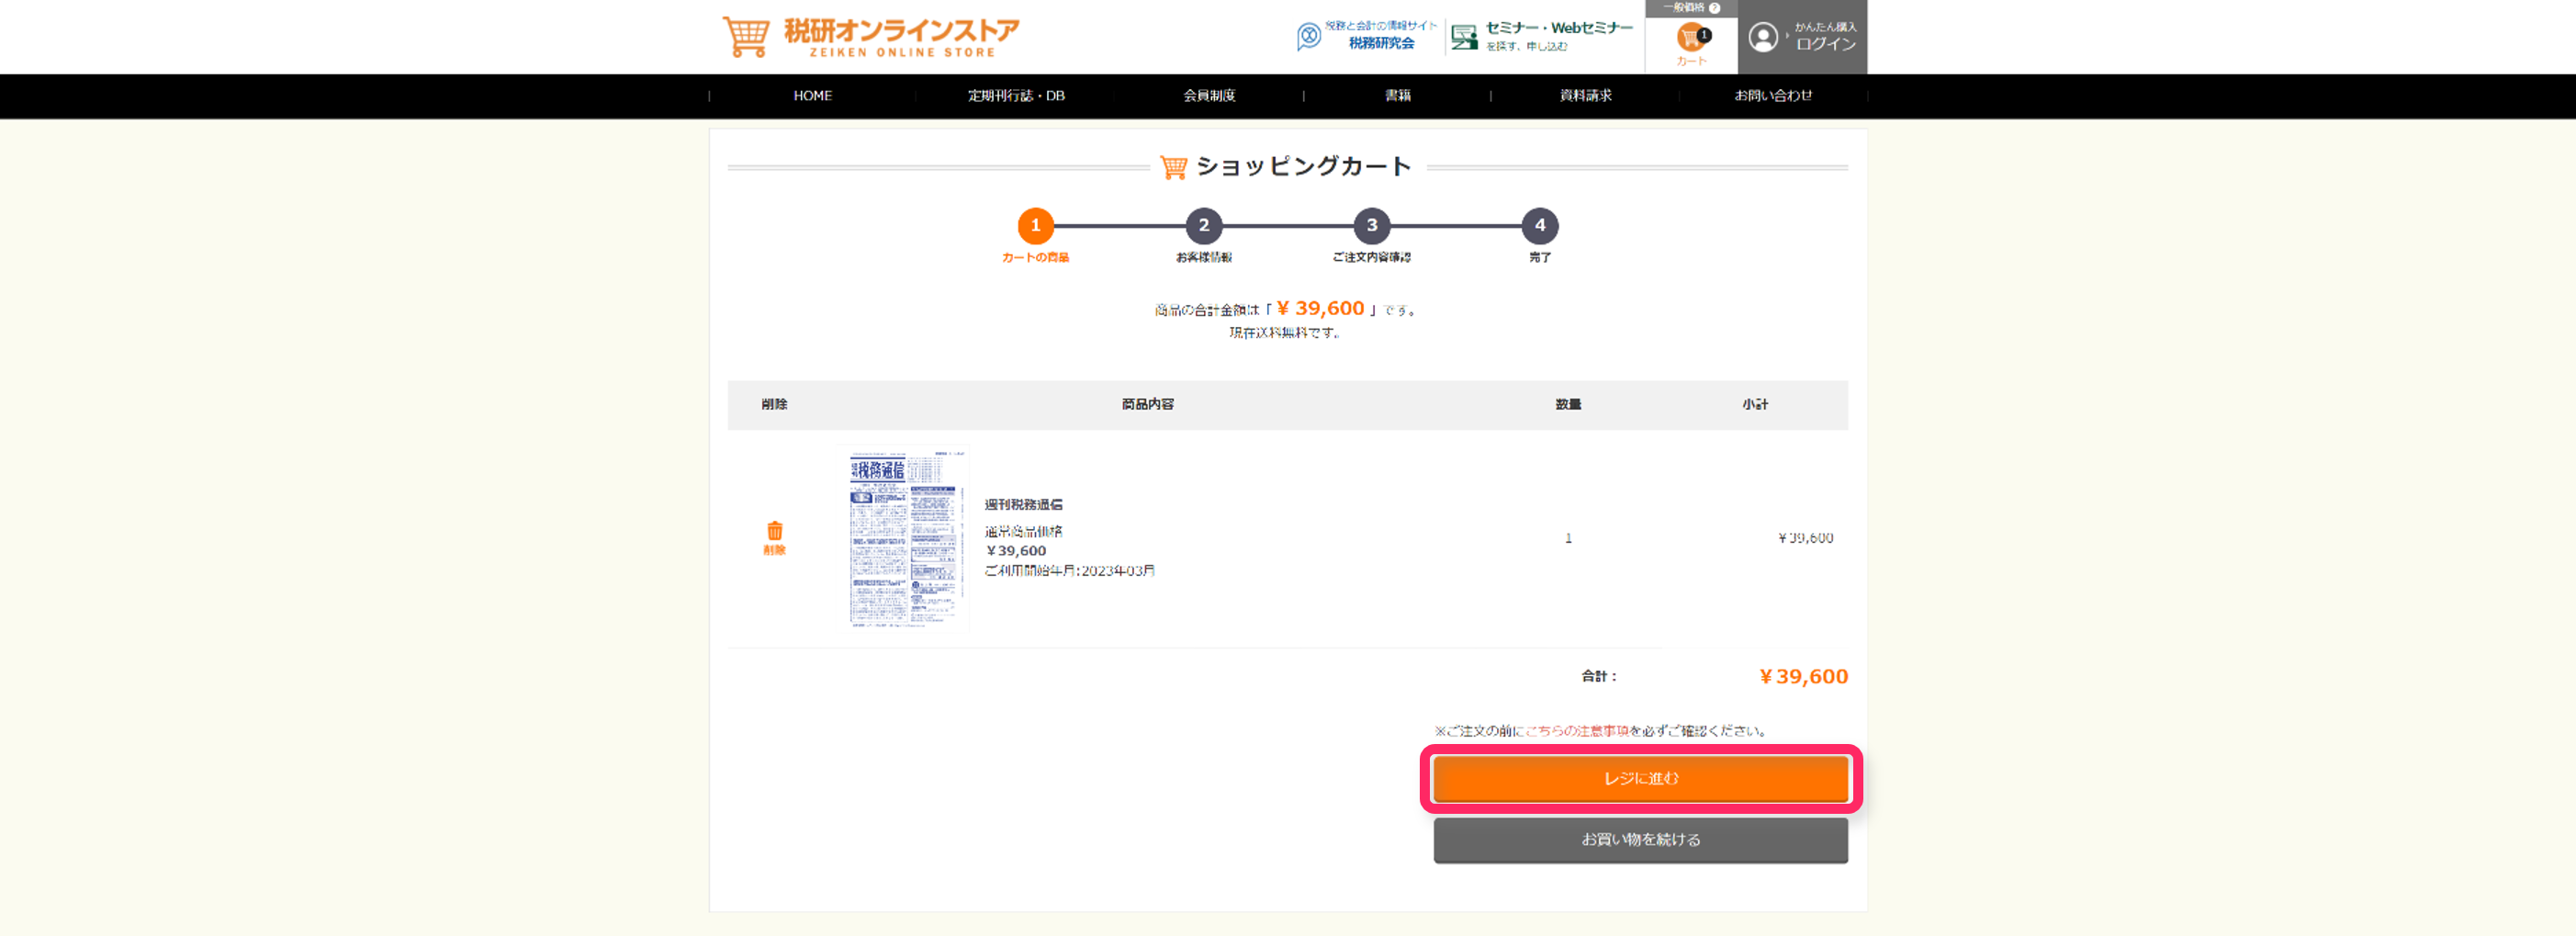This screenshot has width=2576, height=936.
Task: Click the 数量 column header
Action: (x=1568, y=405)
